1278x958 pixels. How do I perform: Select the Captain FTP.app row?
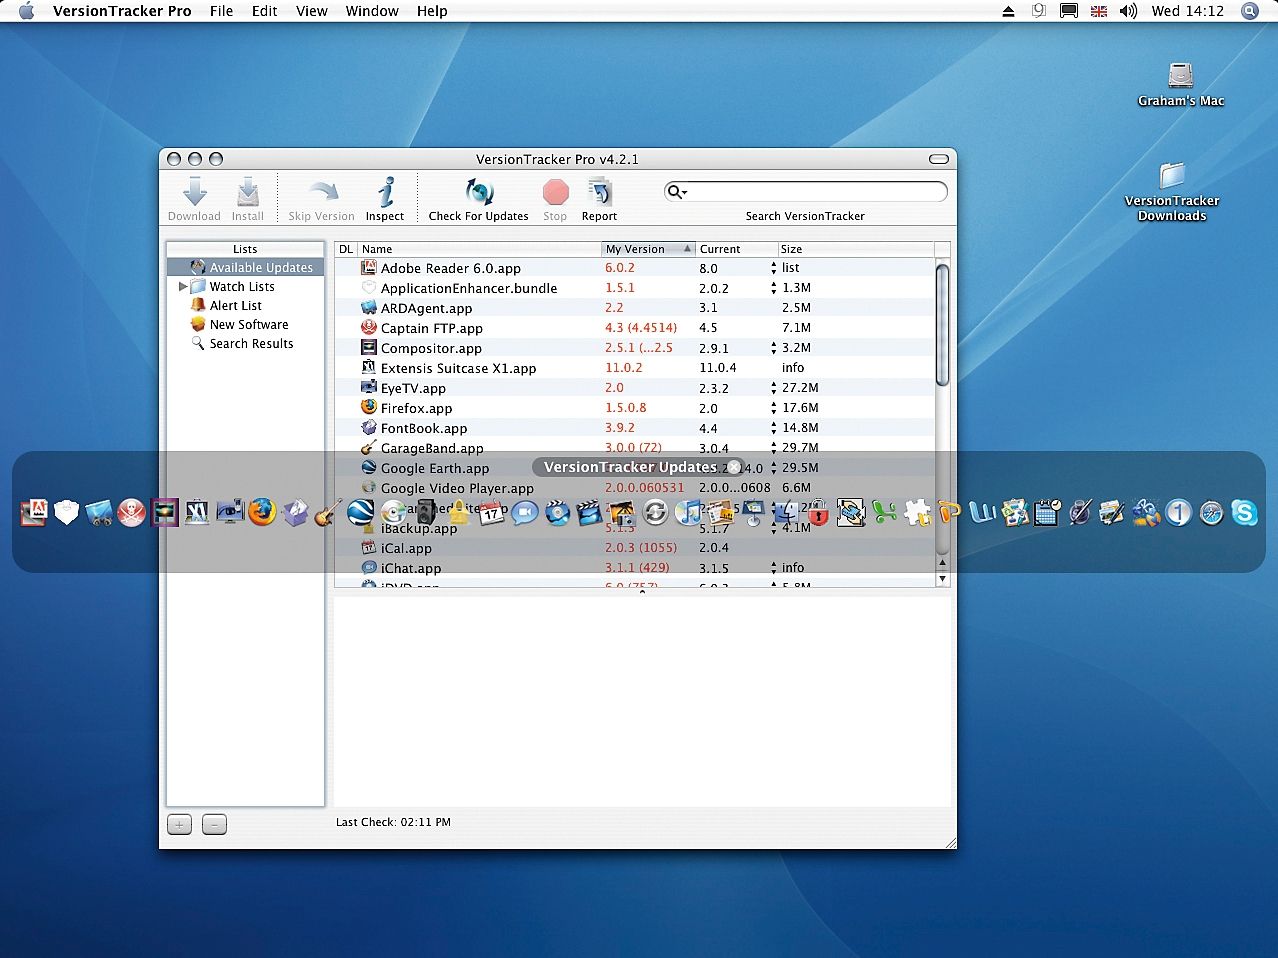(635, 328)
